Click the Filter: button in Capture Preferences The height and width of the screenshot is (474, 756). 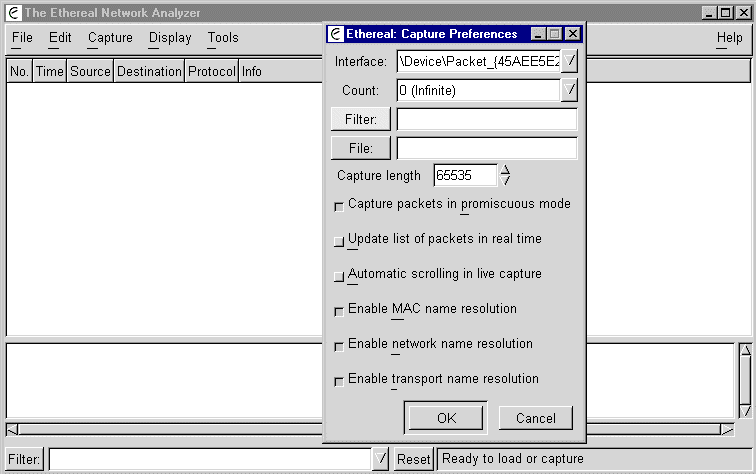(x=361, y=119)
